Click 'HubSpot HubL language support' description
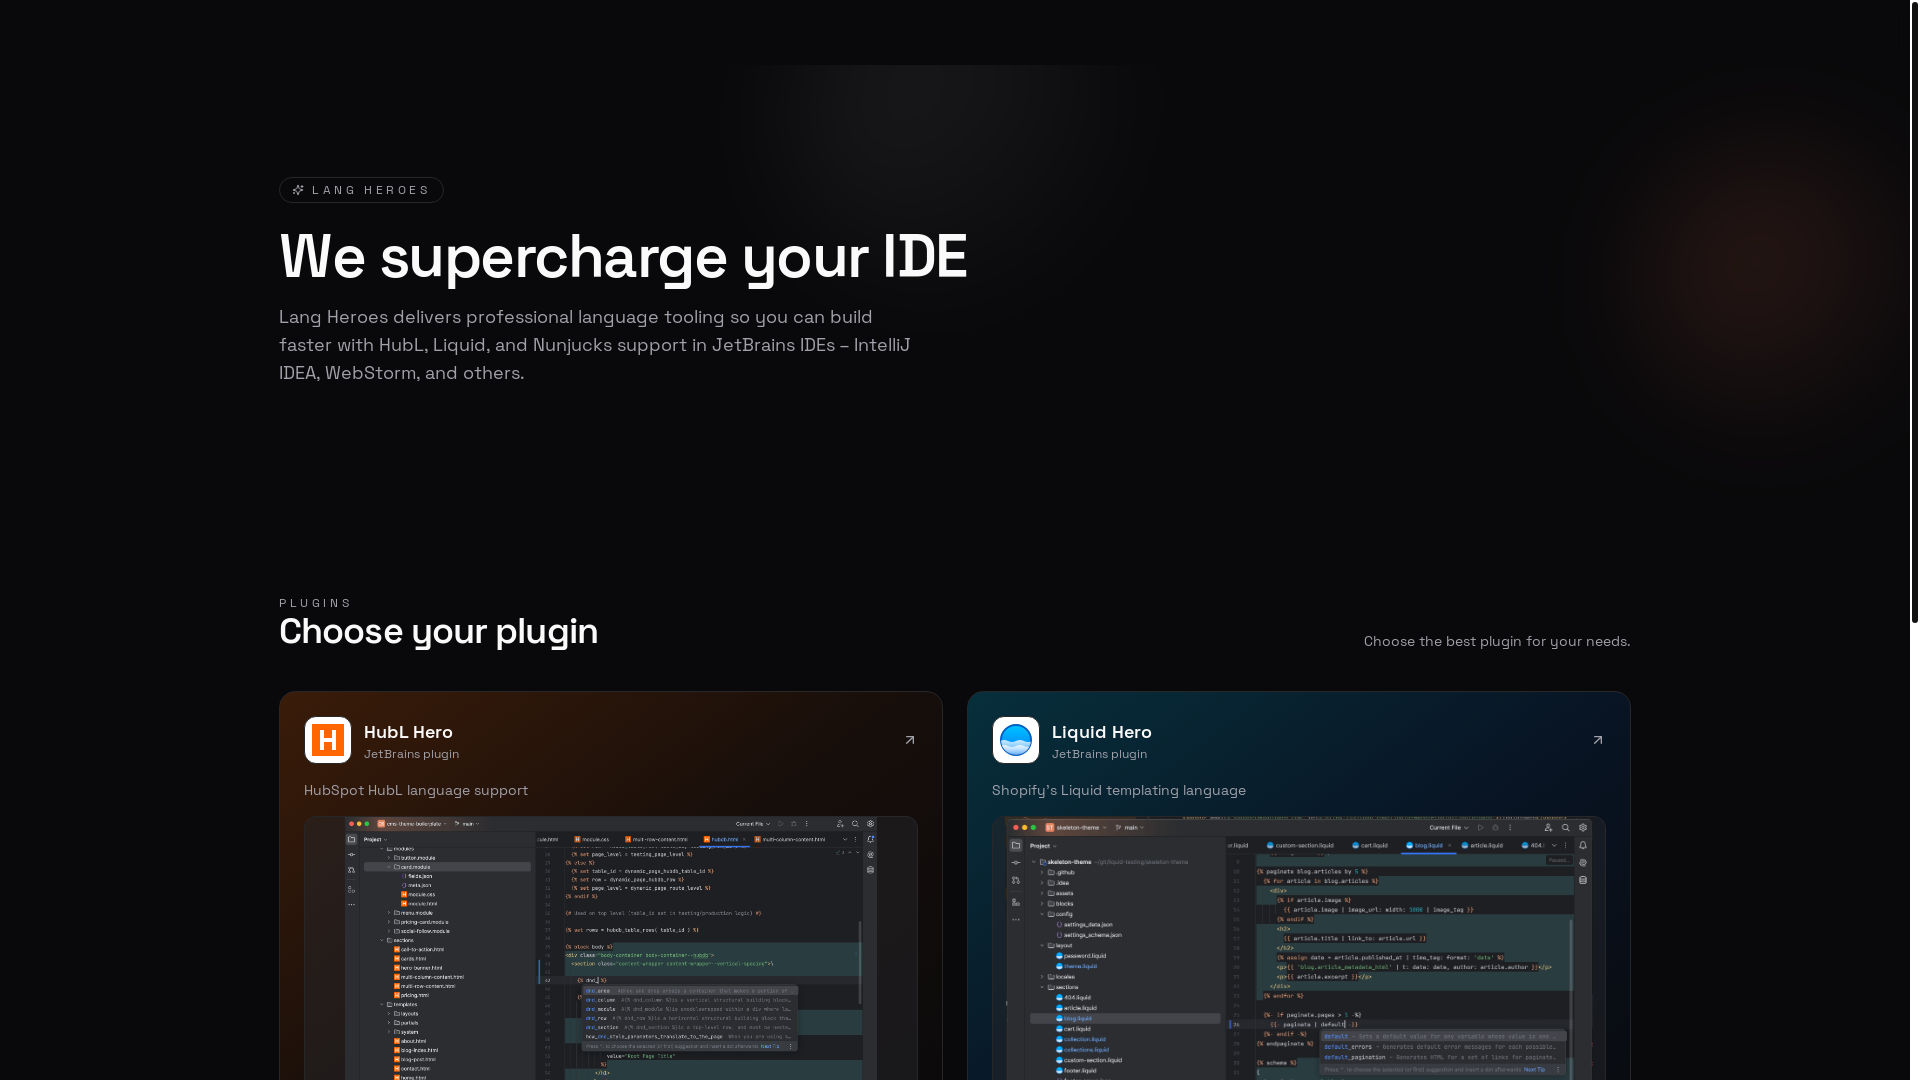 [416, 790]
